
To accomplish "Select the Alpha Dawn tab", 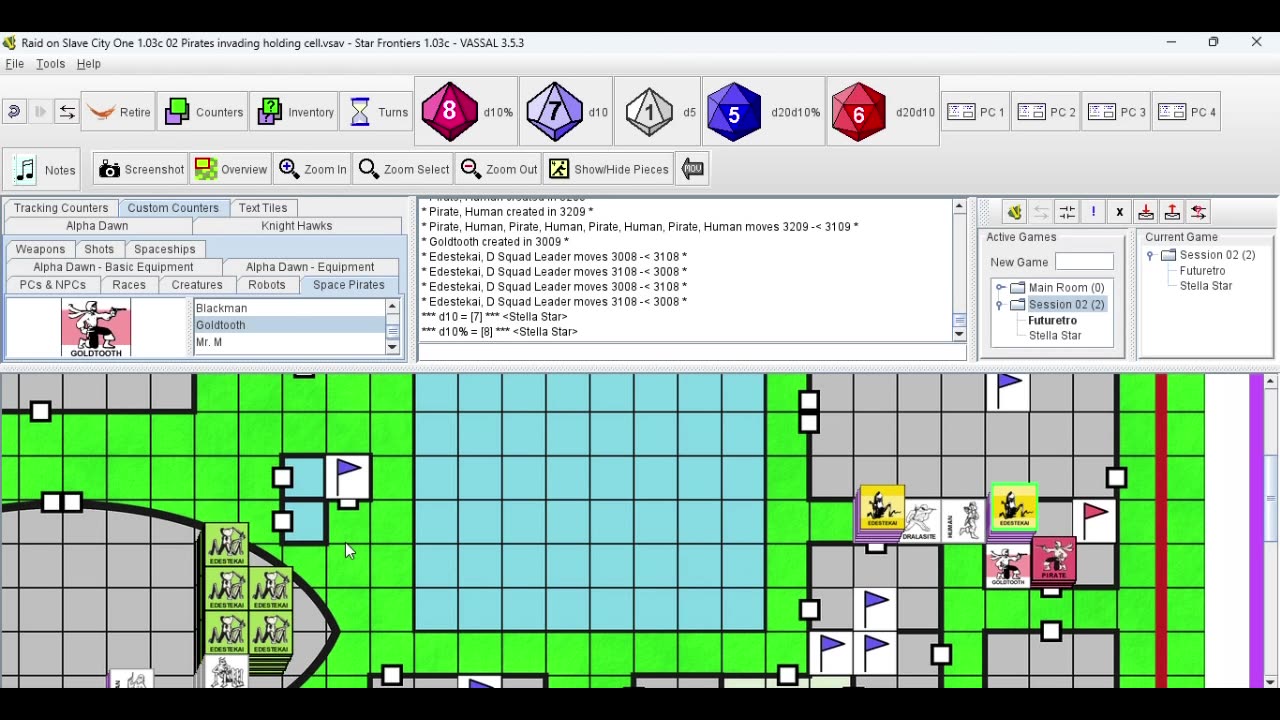I will coord(97,226).
